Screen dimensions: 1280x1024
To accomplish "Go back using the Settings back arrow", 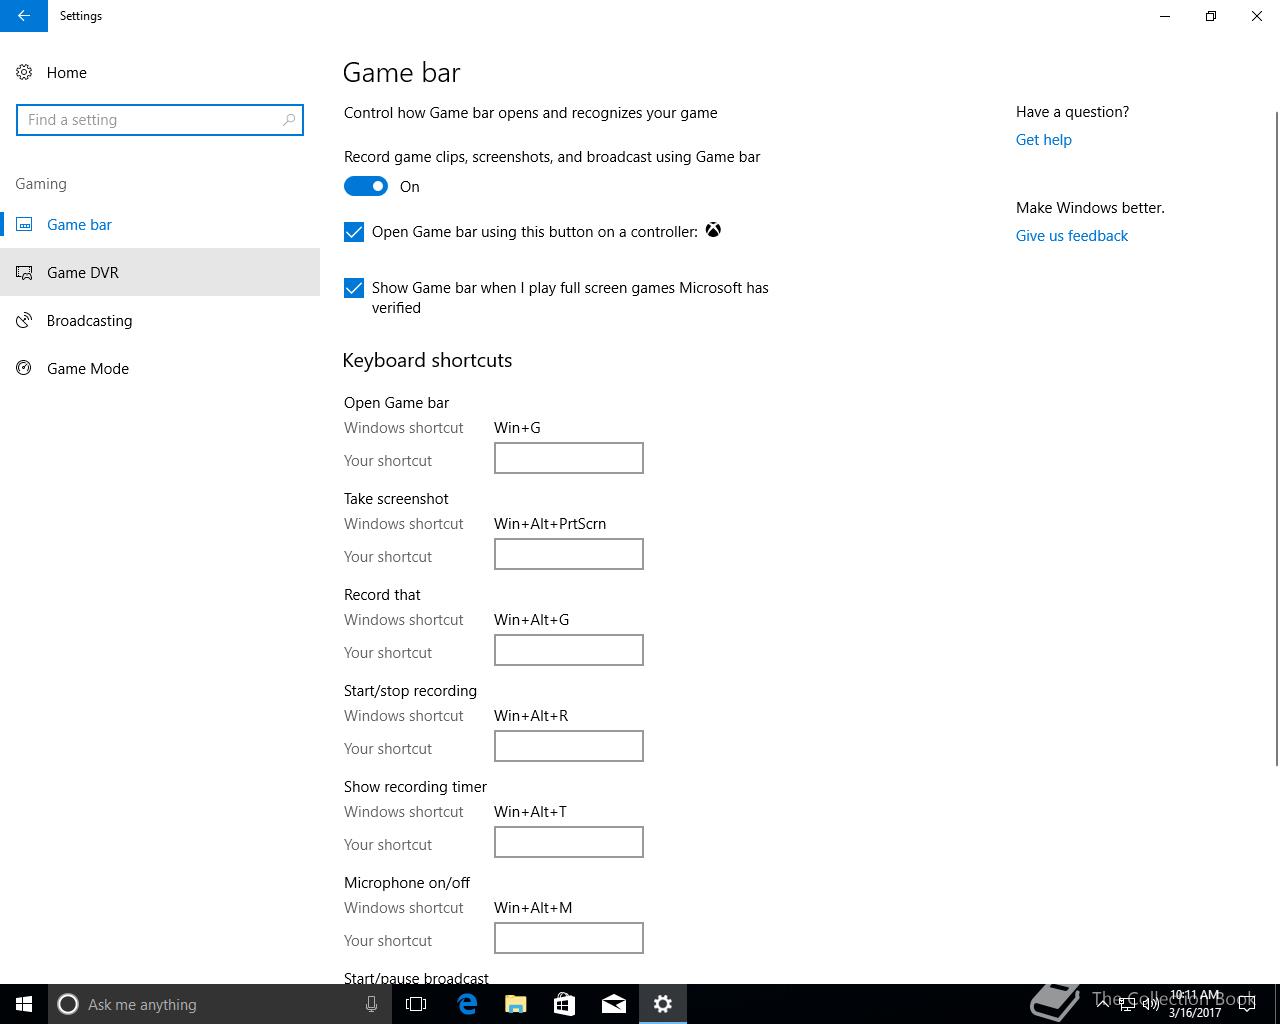I will 24,16.
